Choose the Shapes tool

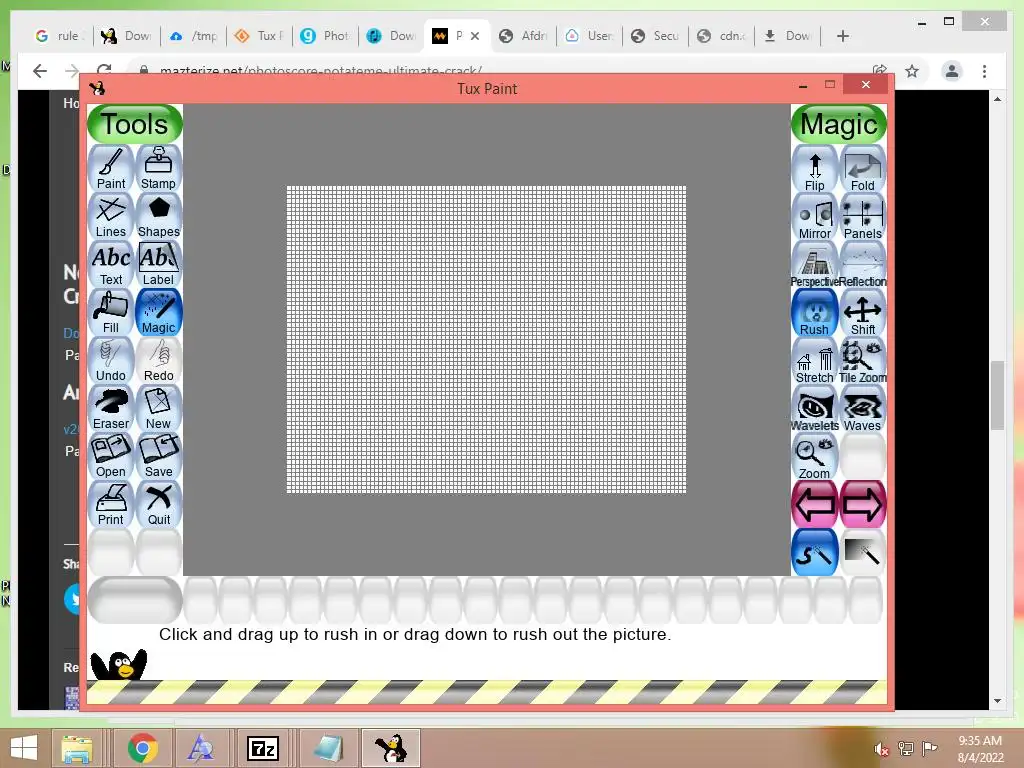(x=159, y=217)
